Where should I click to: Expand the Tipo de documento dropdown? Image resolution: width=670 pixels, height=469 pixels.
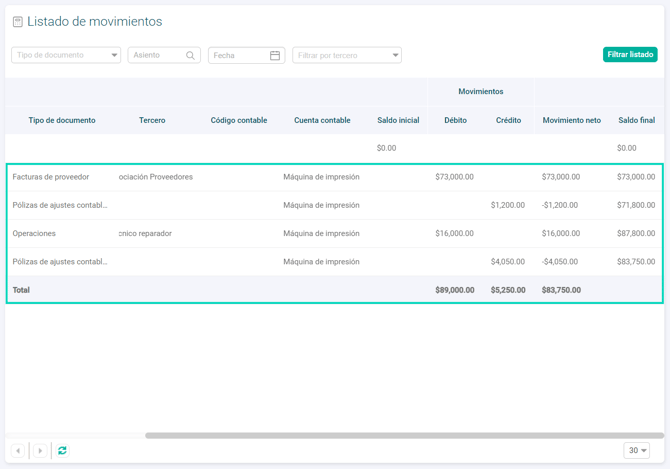point(114,56)
